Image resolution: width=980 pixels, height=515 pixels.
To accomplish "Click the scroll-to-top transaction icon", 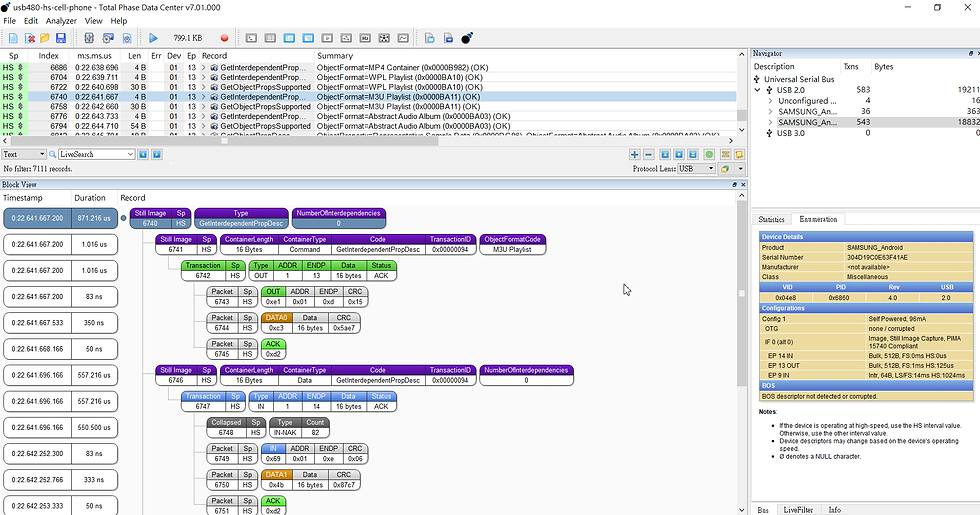I will tap(665, 154).
